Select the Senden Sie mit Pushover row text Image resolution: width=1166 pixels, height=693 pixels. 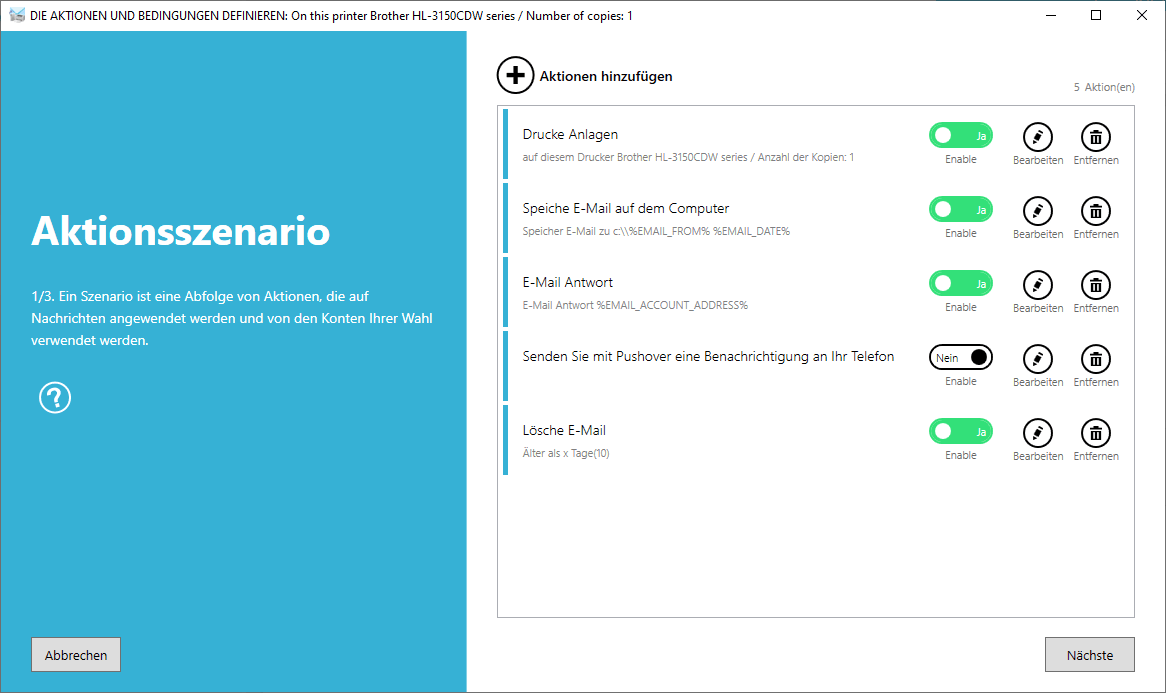pos(708,356)
